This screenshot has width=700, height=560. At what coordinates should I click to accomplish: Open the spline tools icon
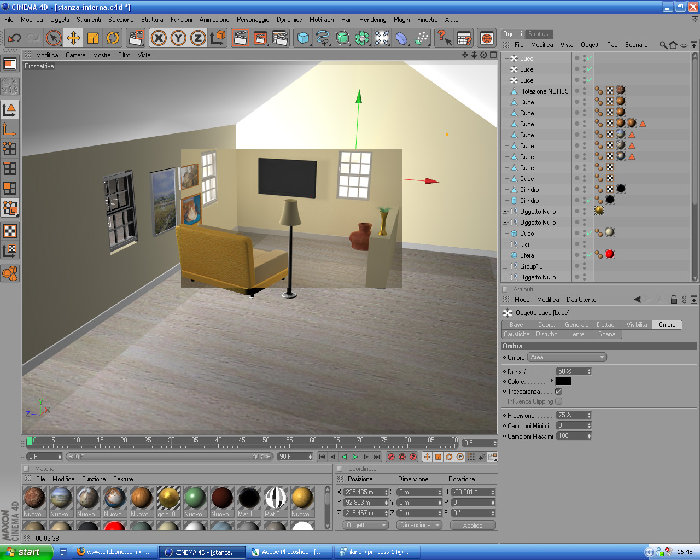(x=322, y=38)
